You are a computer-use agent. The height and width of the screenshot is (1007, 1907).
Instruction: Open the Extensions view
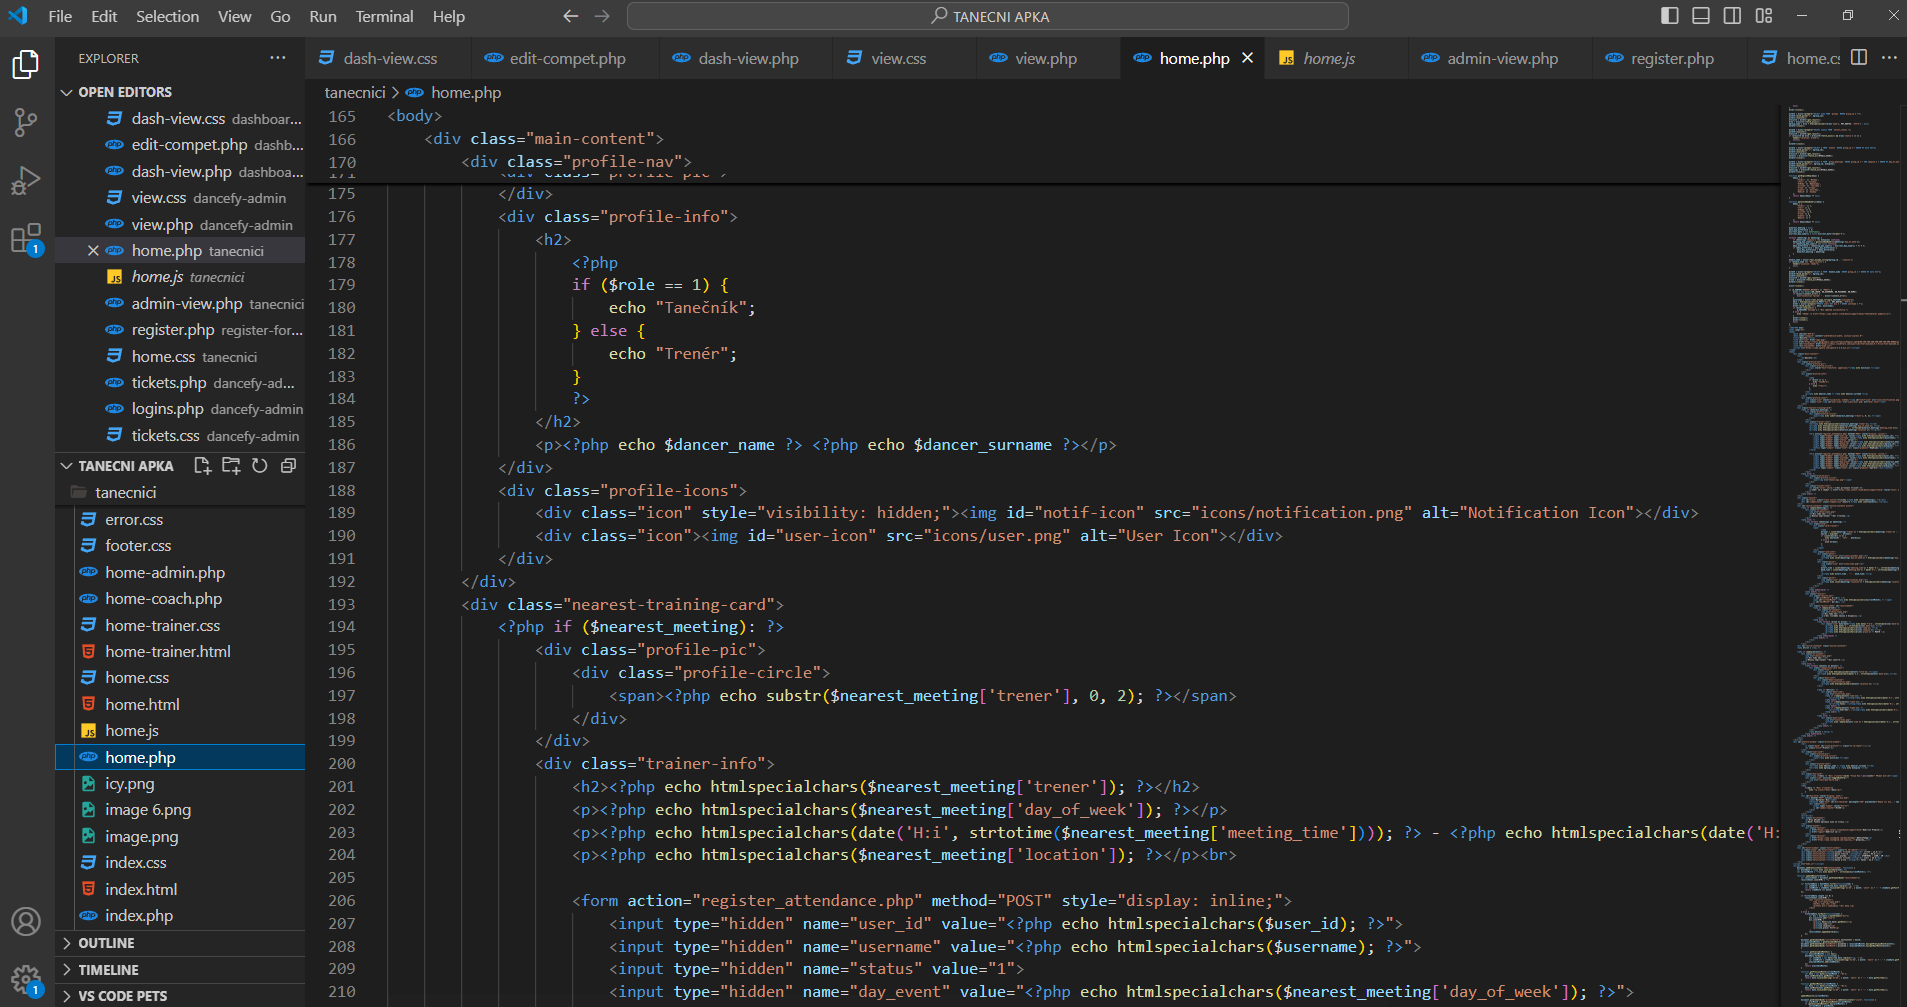click(26, 239)
